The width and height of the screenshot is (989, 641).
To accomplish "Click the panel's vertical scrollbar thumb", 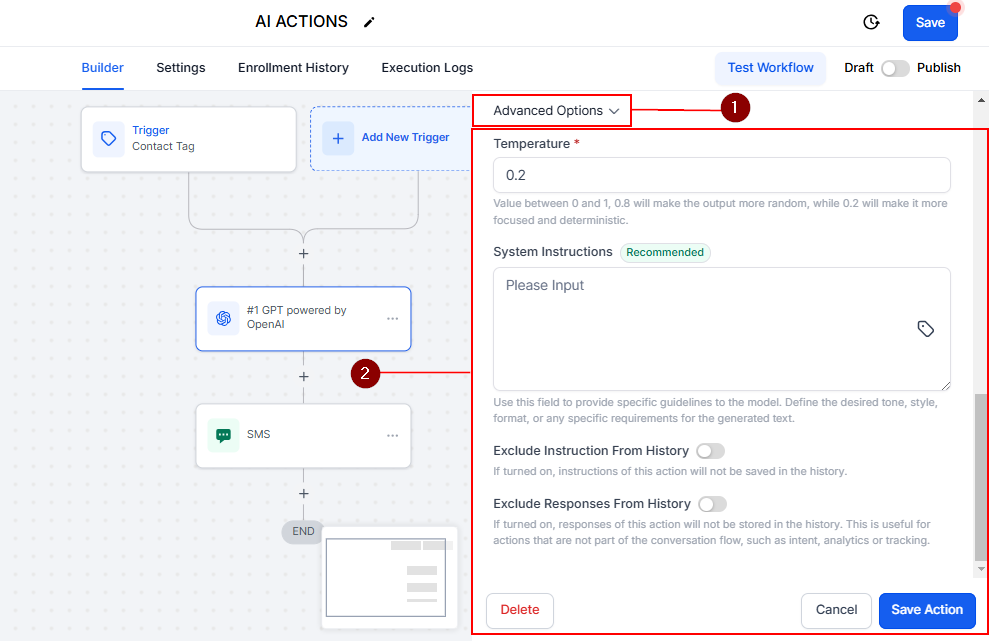I will pyautogui.click(x=980, y=476).
